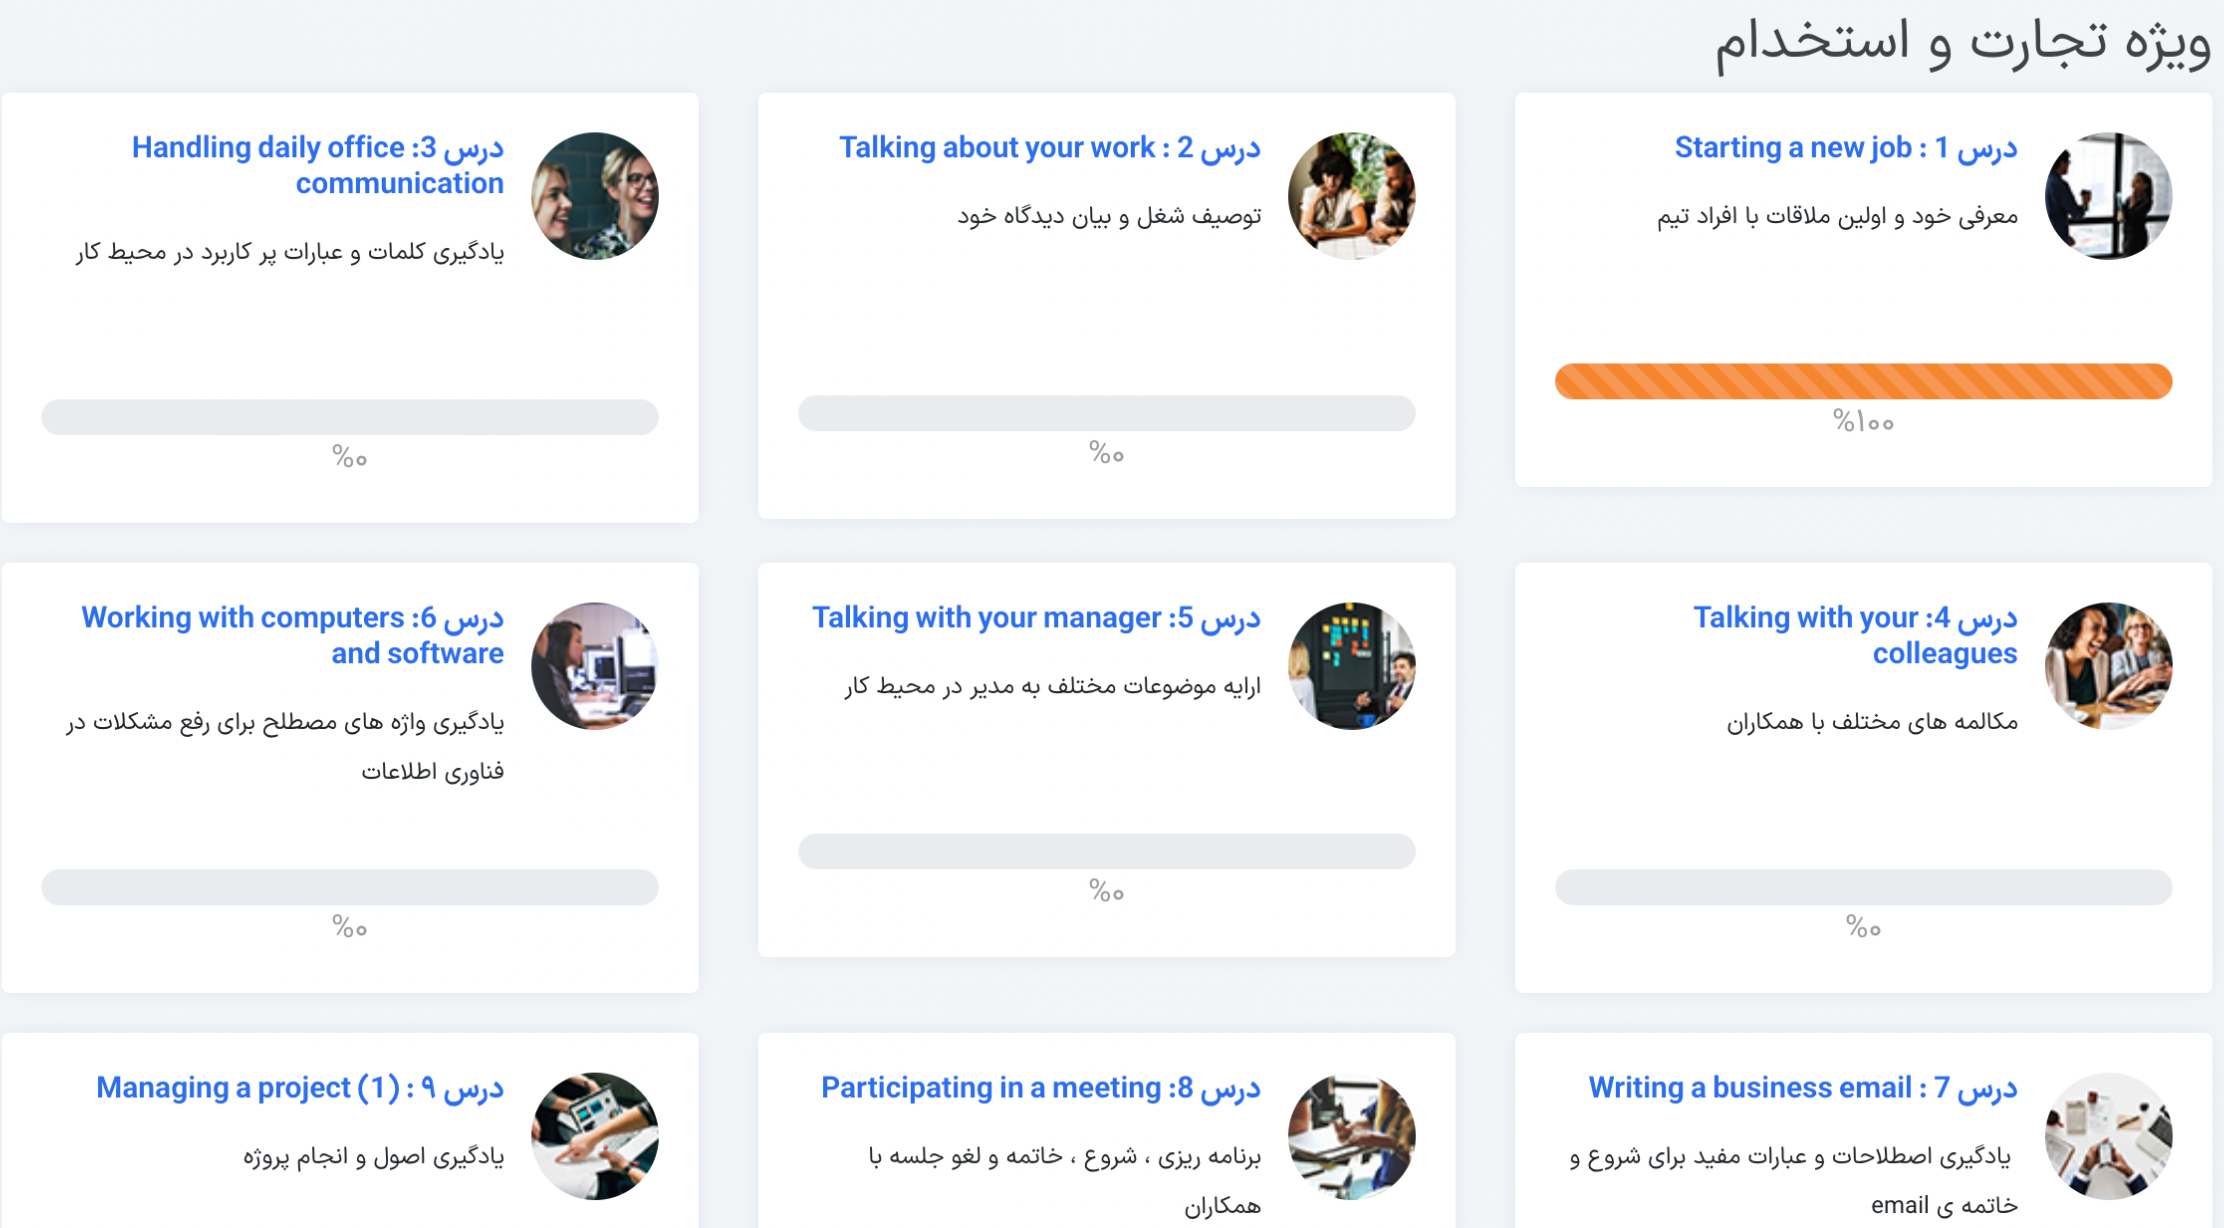Open 'Managing a project (1)' lesson 9

(300, 1087)
